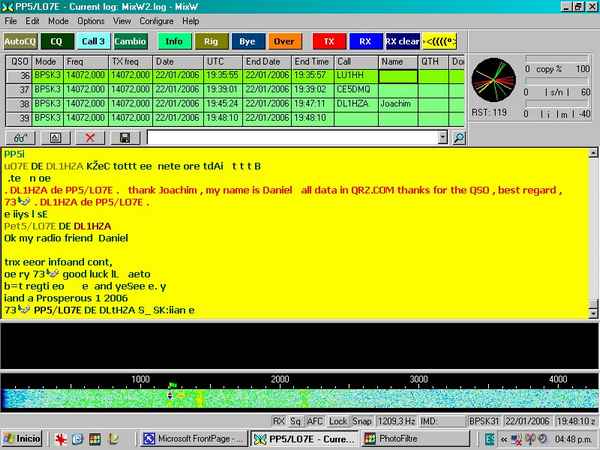This screenshot has width=600, height=450.
Task: Click the binoculars search icon button
Action: point(21,138)
